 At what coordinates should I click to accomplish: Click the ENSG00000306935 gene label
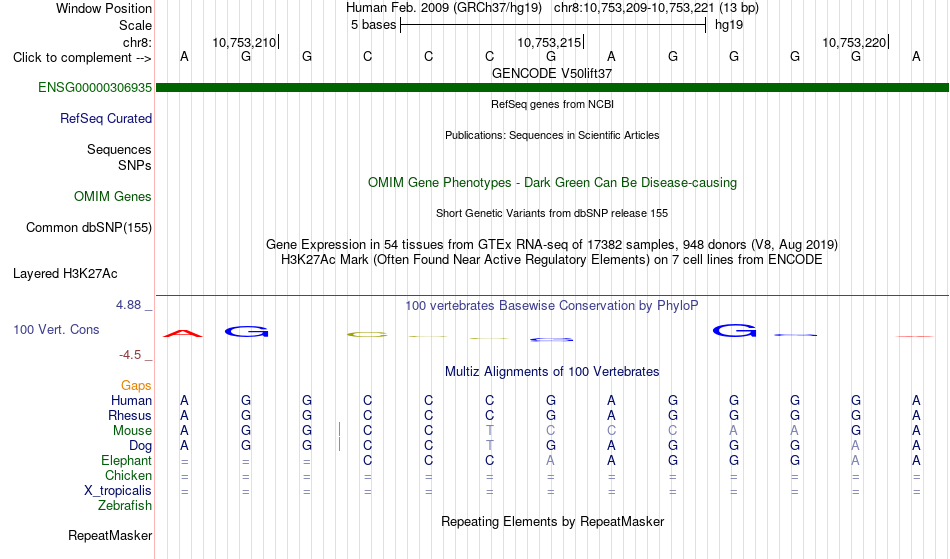click(x=95, y=88)
